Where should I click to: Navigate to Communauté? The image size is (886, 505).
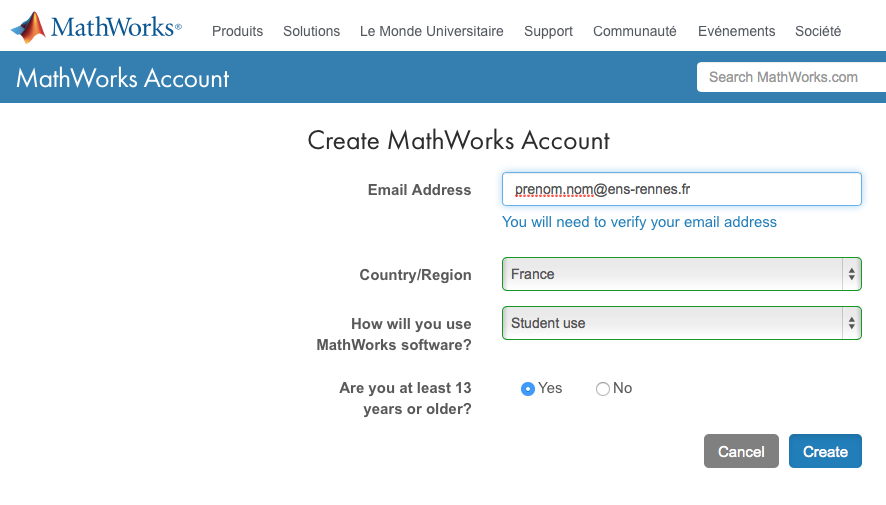tap(634, 31)
